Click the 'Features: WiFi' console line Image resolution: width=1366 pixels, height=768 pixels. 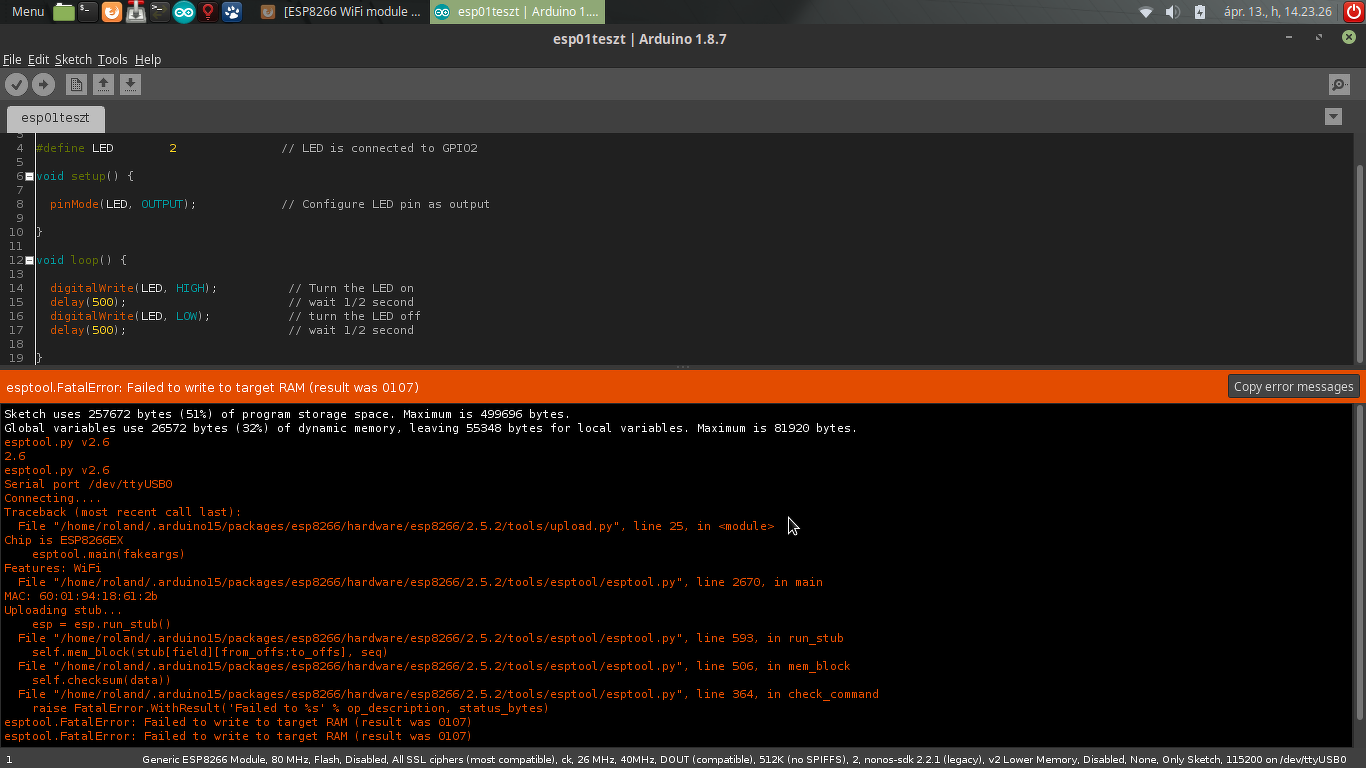[53, 568]
